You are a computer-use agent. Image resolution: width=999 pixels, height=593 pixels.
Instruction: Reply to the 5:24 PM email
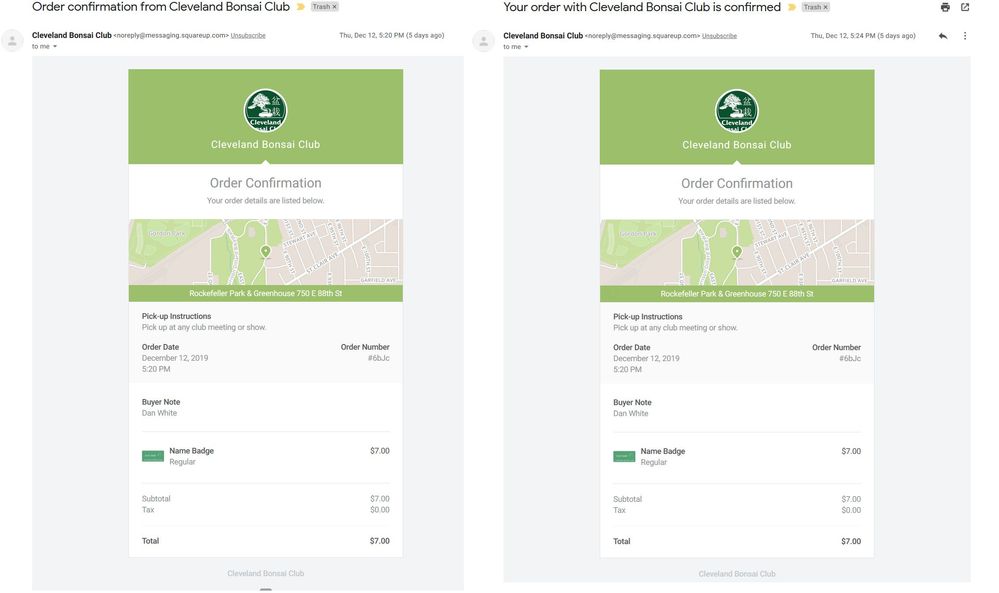click(943, 36)
